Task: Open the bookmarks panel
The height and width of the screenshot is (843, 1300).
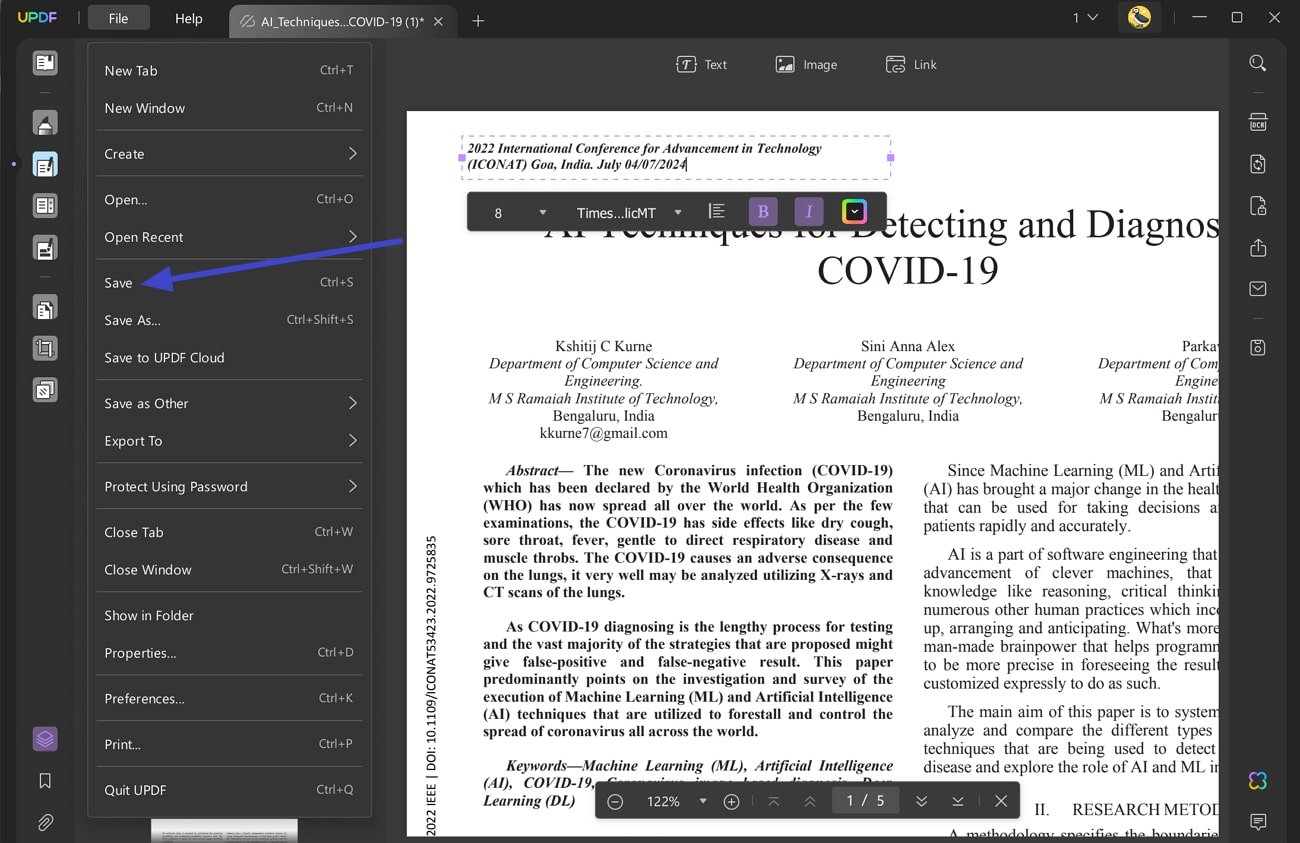Action: 44,780
